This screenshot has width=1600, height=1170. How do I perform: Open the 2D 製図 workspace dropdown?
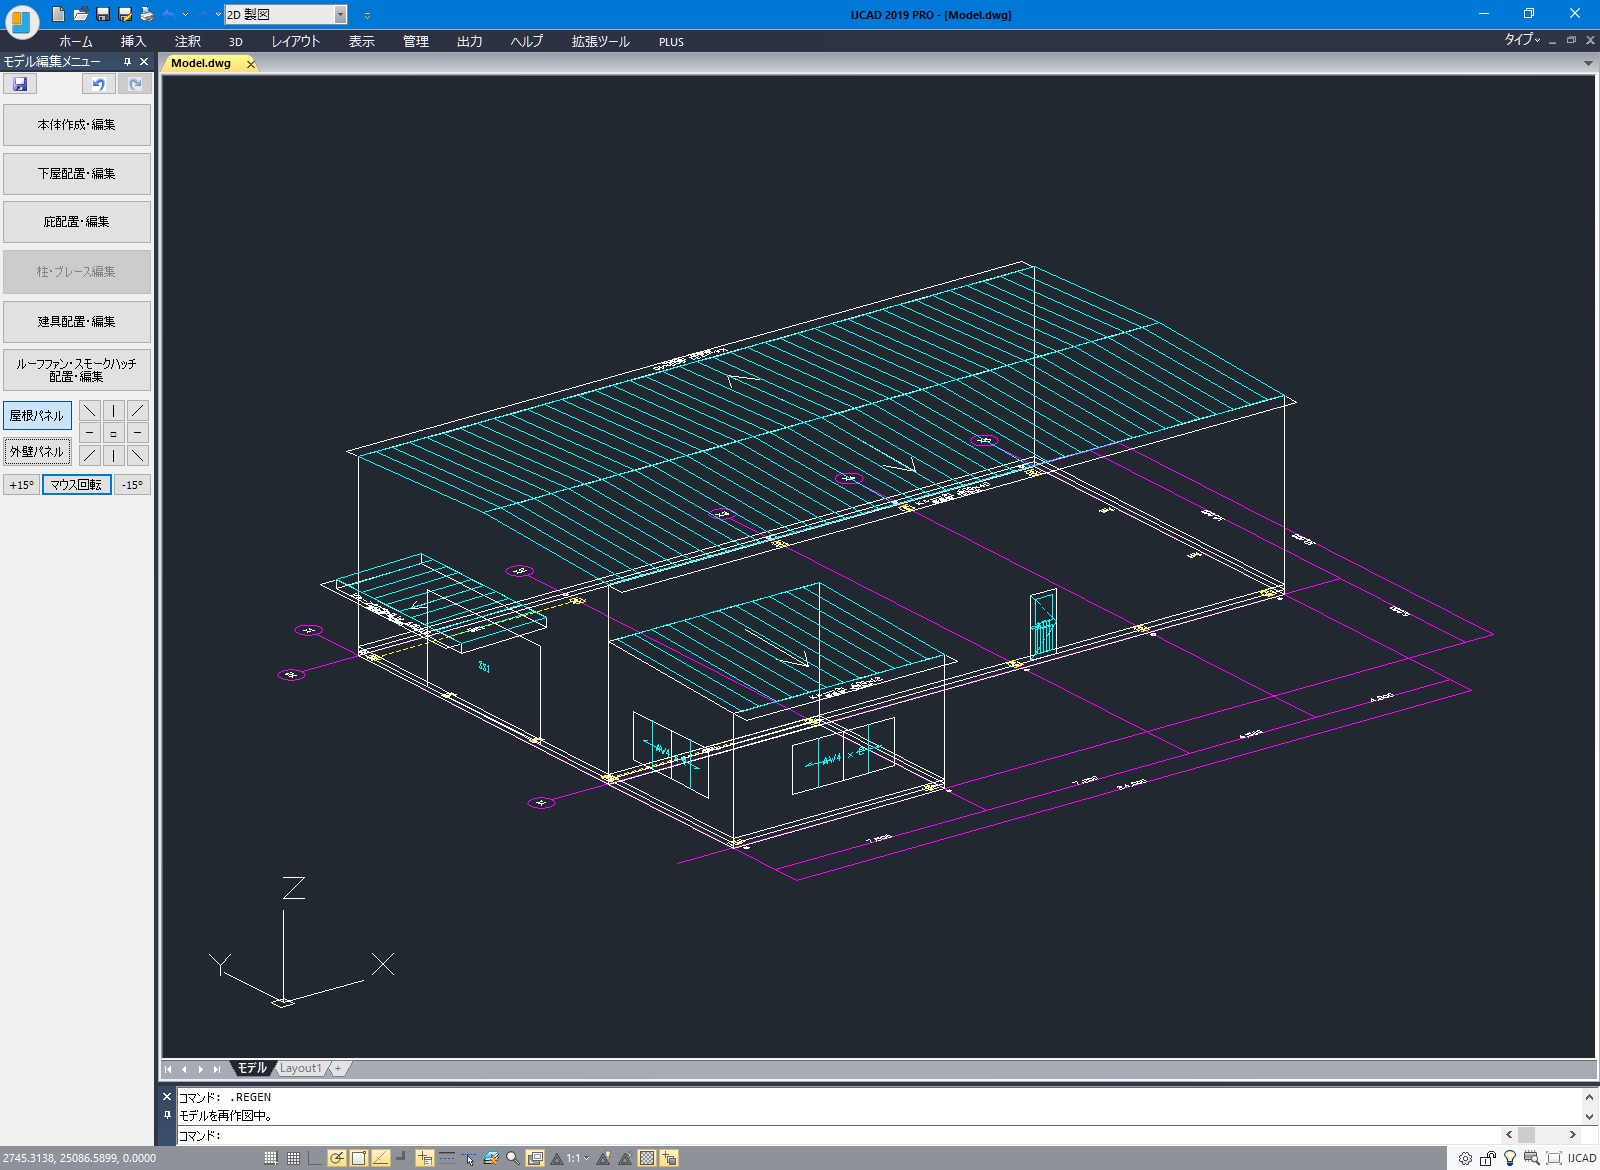[x=340, y=14]
